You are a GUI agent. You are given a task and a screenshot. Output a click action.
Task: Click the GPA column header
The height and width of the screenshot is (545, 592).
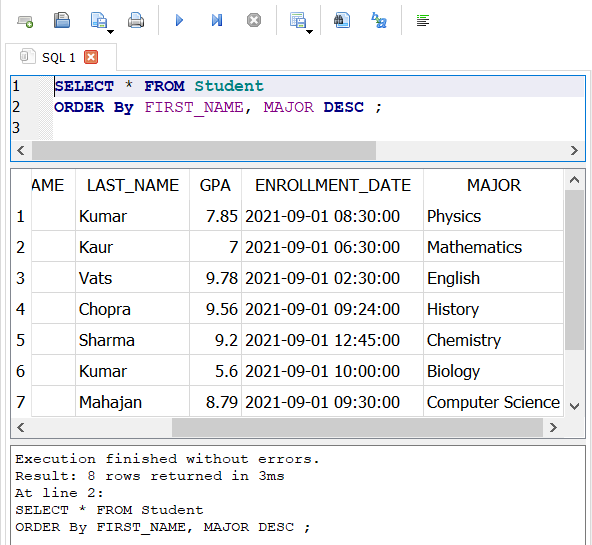pyautogui.click(x=215, y=185)
